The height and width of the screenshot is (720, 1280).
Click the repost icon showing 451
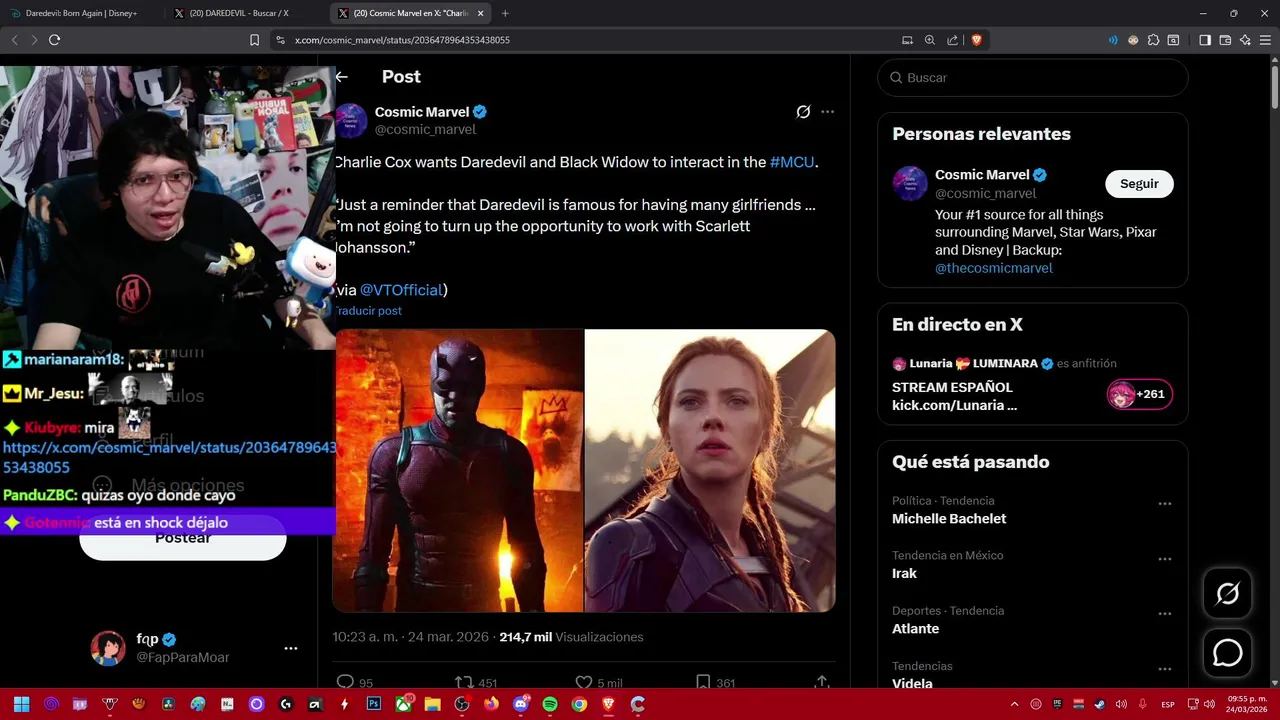463,682
